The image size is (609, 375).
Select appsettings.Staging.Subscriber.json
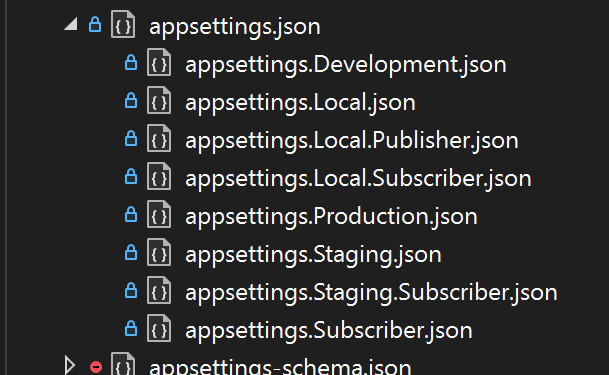(x=371, y=292)
